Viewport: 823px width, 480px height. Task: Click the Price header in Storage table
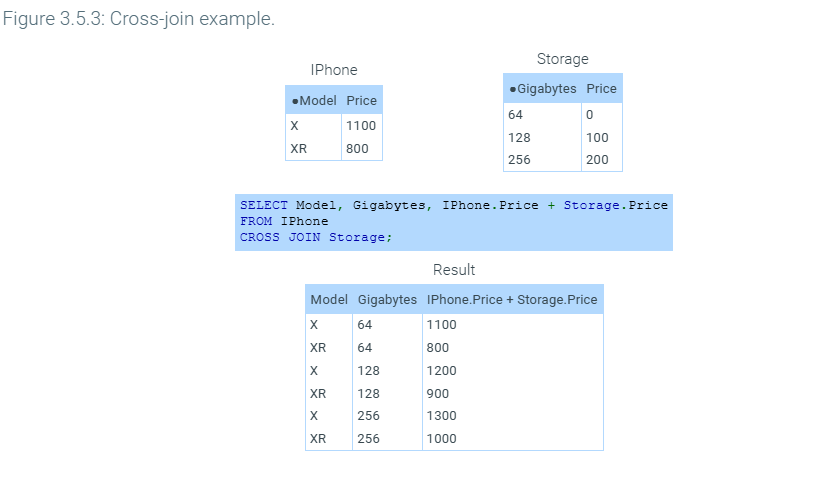pyautogui.click(x=601, y=89)
